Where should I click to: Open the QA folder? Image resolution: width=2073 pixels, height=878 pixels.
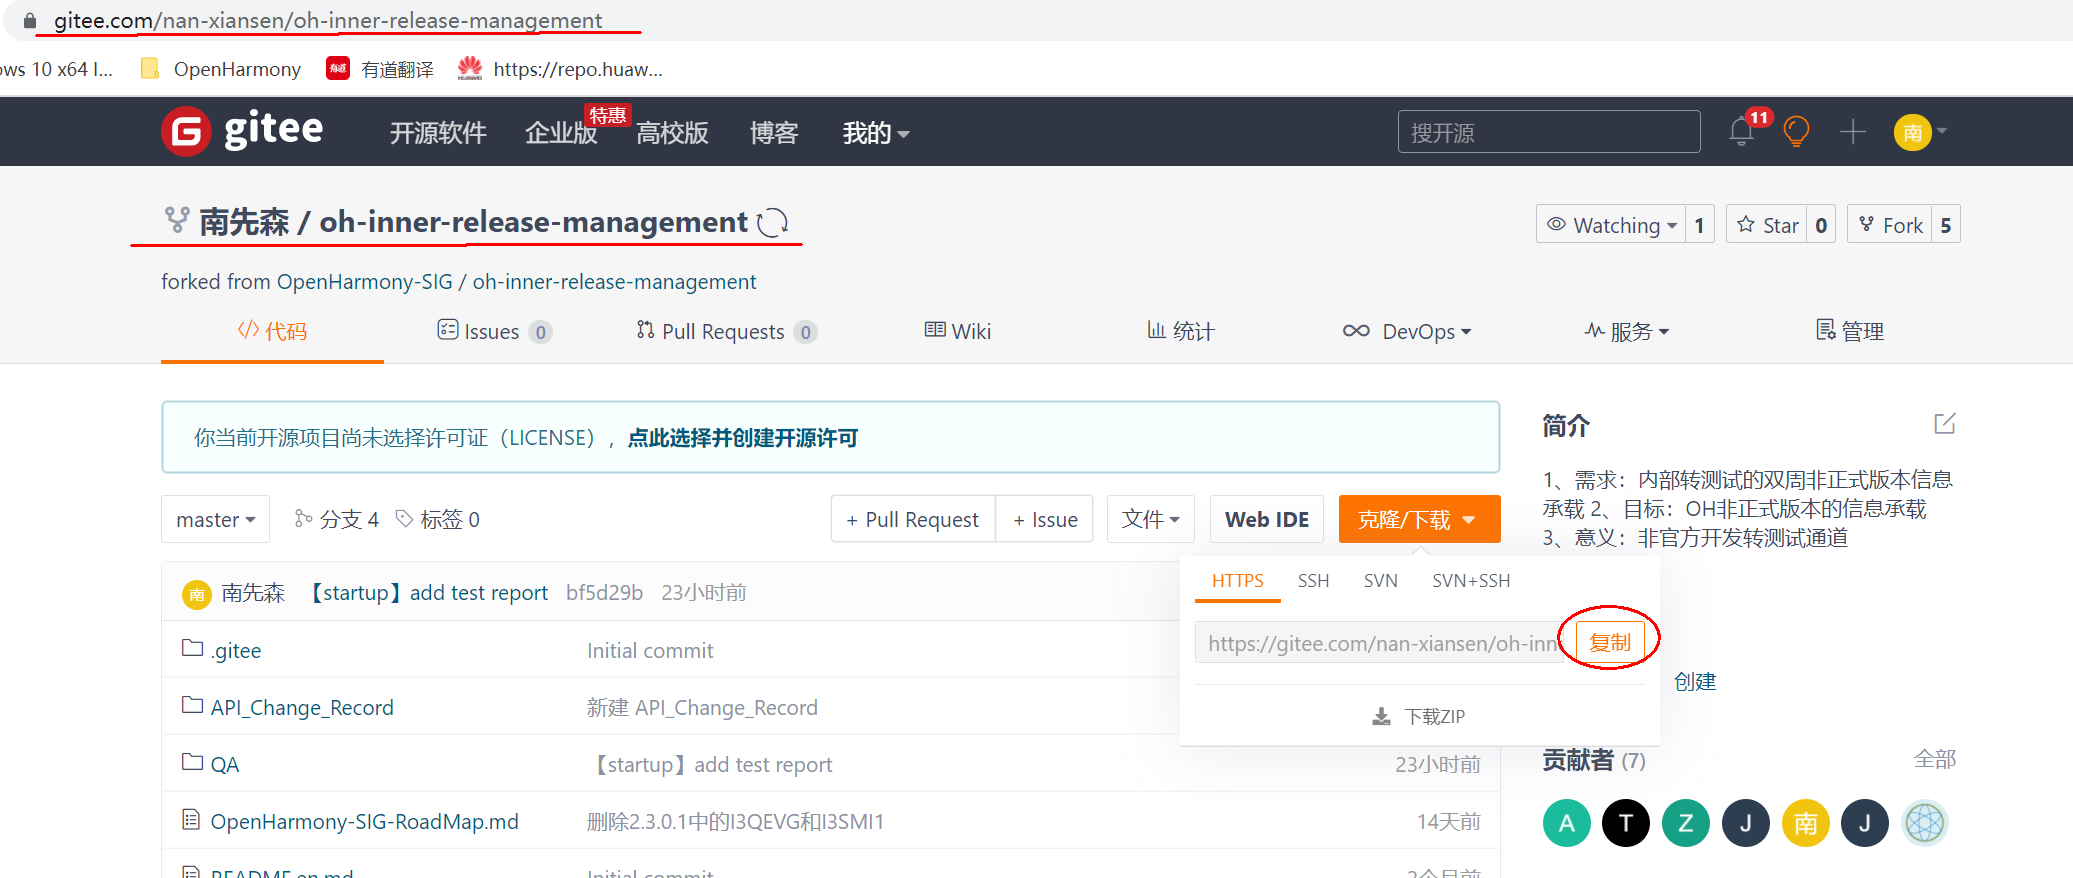tap(224, 764)
